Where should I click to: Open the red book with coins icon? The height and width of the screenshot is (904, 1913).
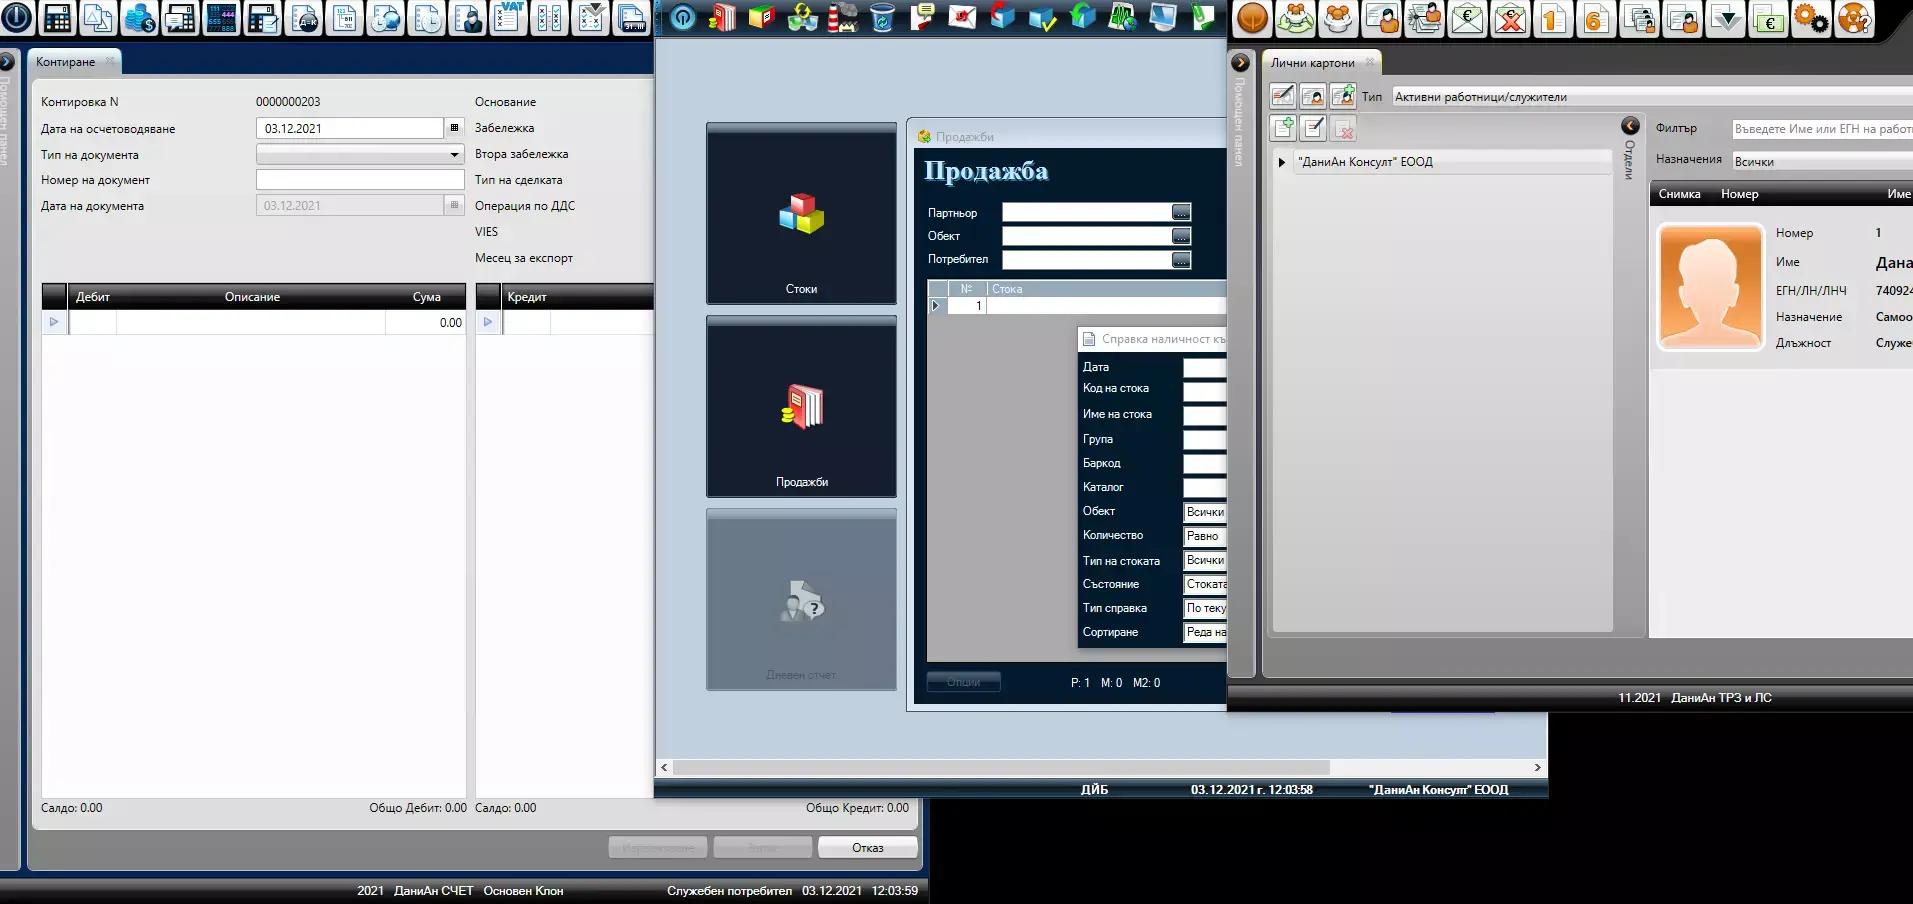[x=723, y=17]
